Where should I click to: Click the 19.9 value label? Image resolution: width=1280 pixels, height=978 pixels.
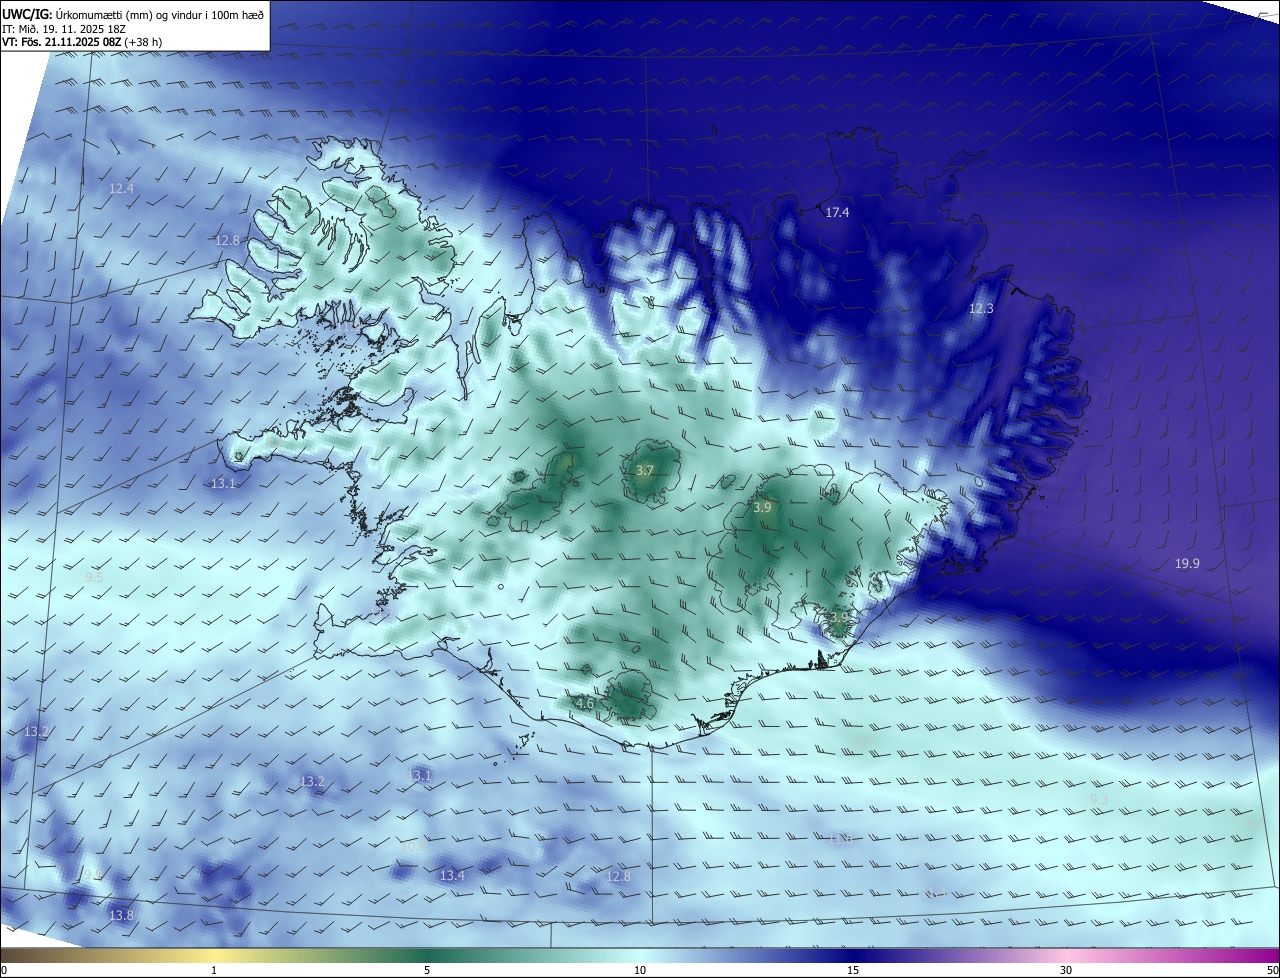coord(1187,564)
